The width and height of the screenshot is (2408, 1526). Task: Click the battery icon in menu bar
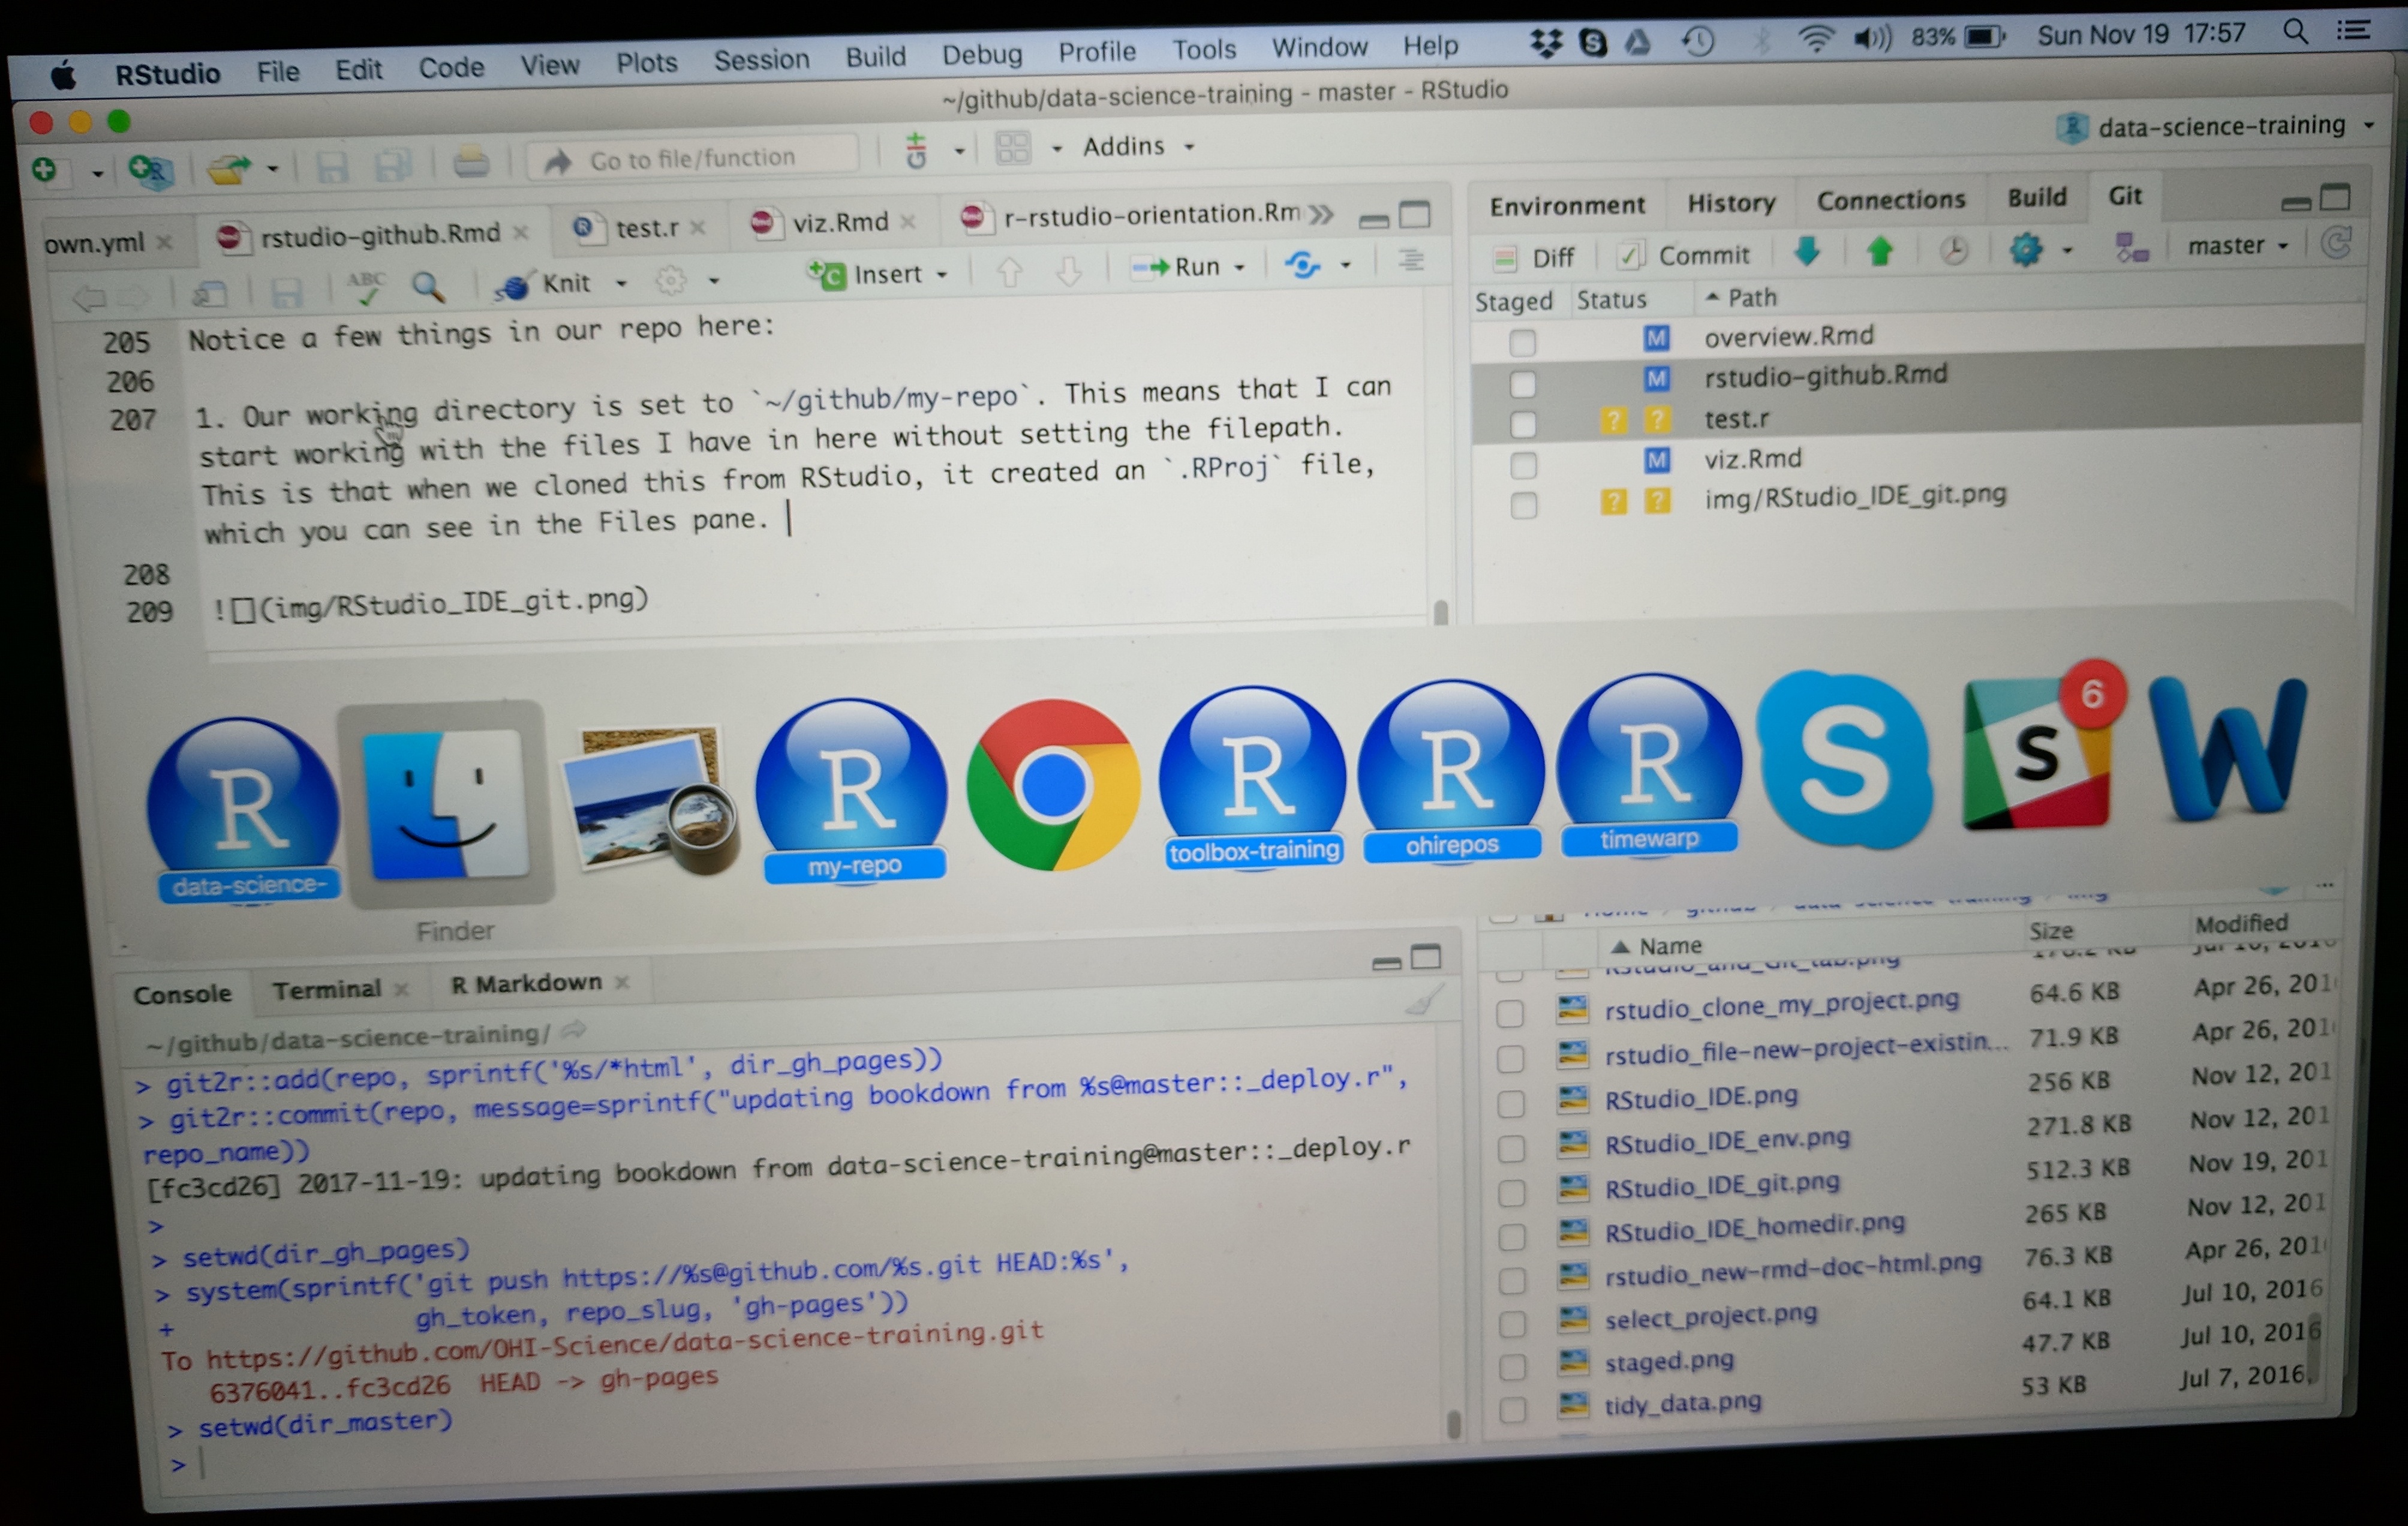pos(1984,37)
